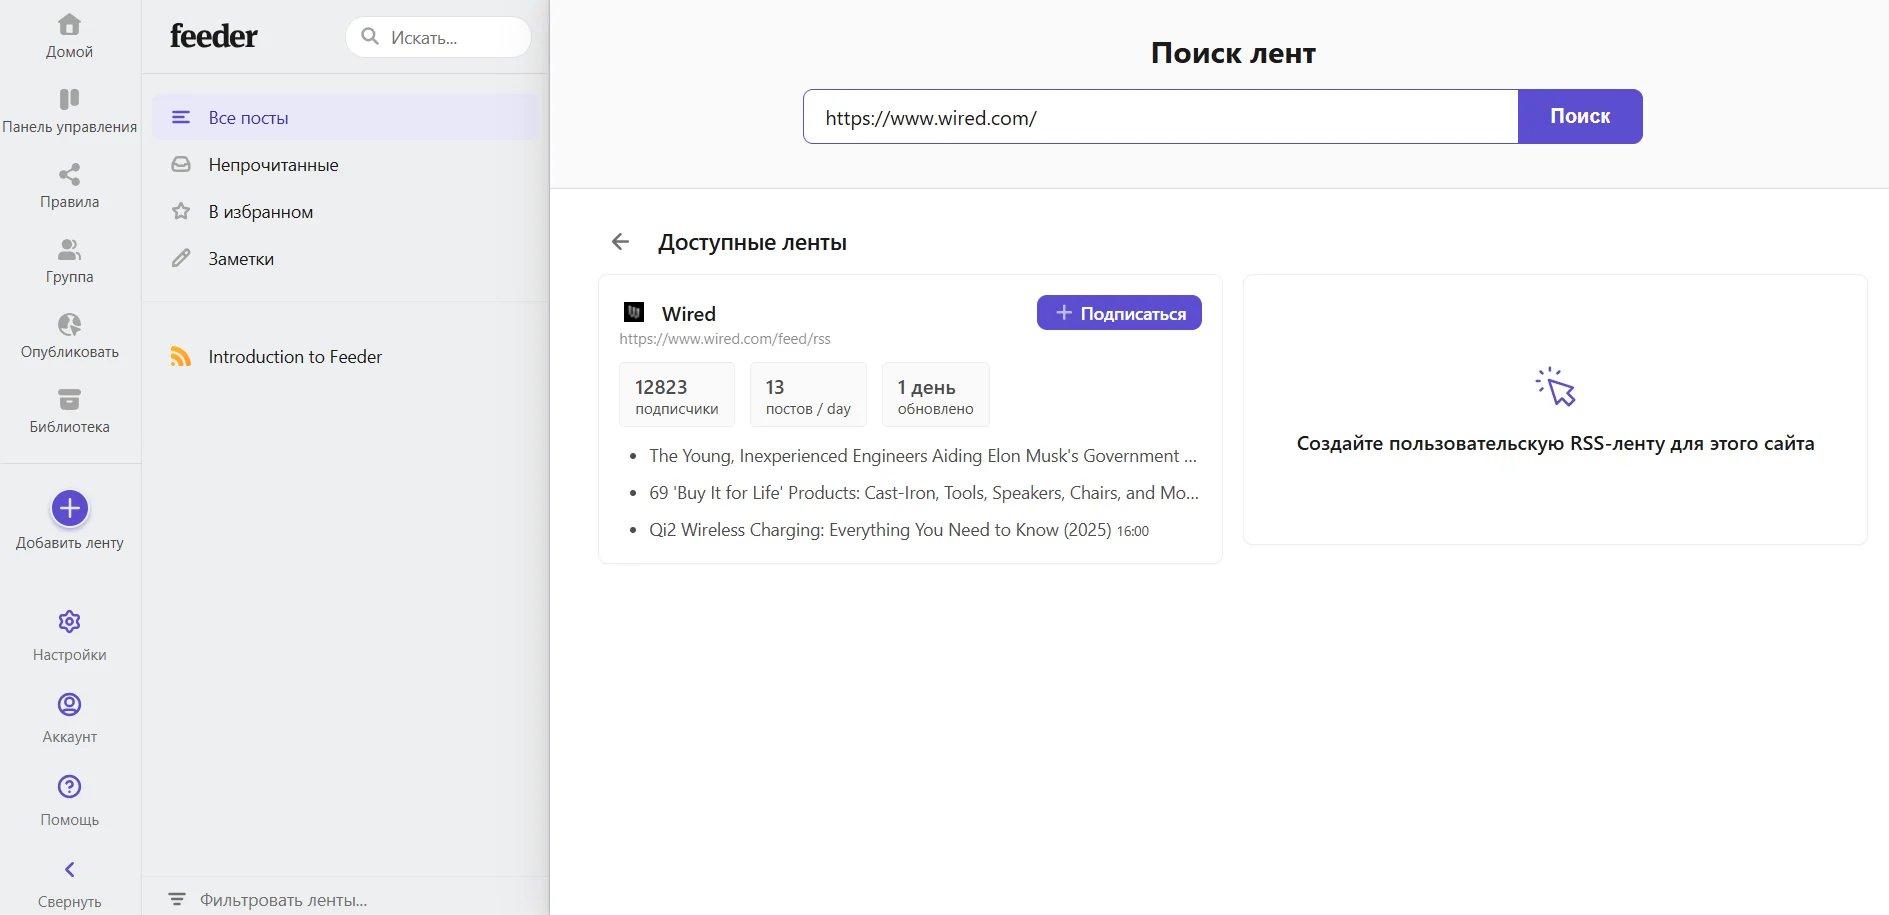This screenshot has height=915, width=1889.
Task: Click the Все посты list lines icon
Action: (x=181, y=117)
